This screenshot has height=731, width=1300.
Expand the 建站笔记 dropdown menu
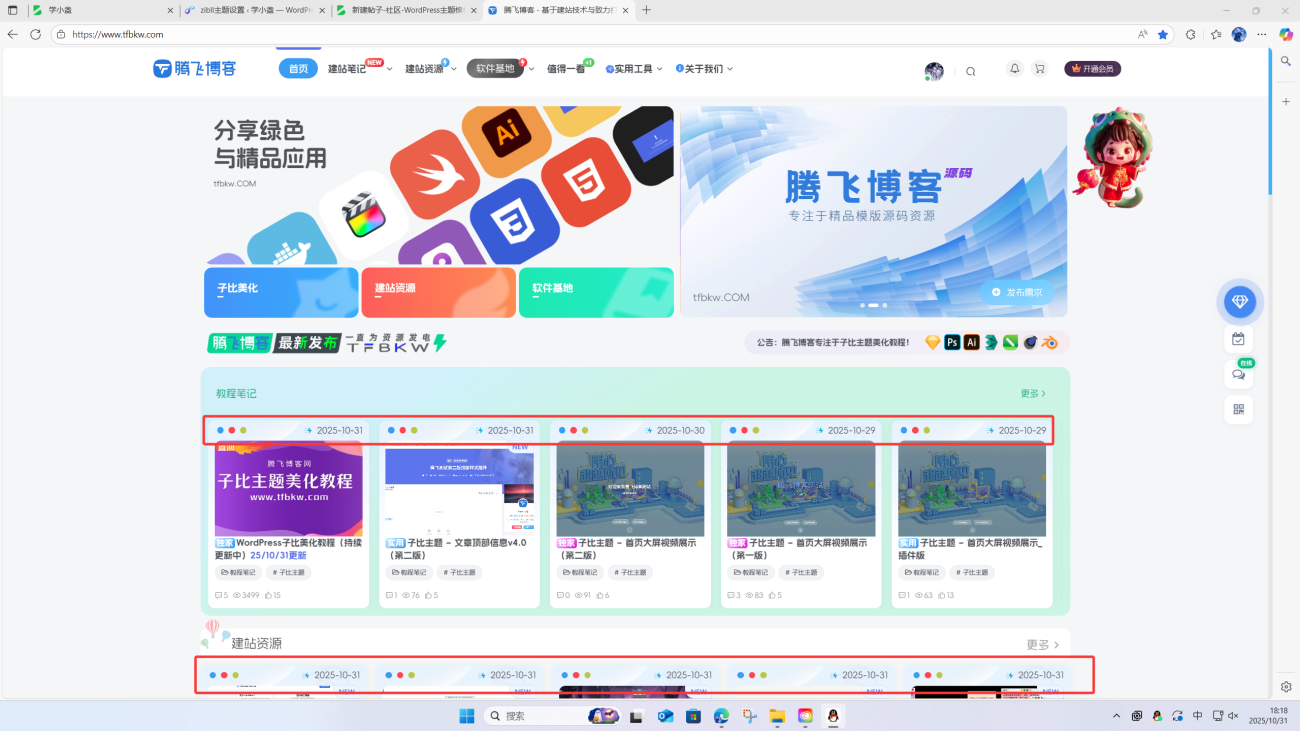tap(348, 68)
